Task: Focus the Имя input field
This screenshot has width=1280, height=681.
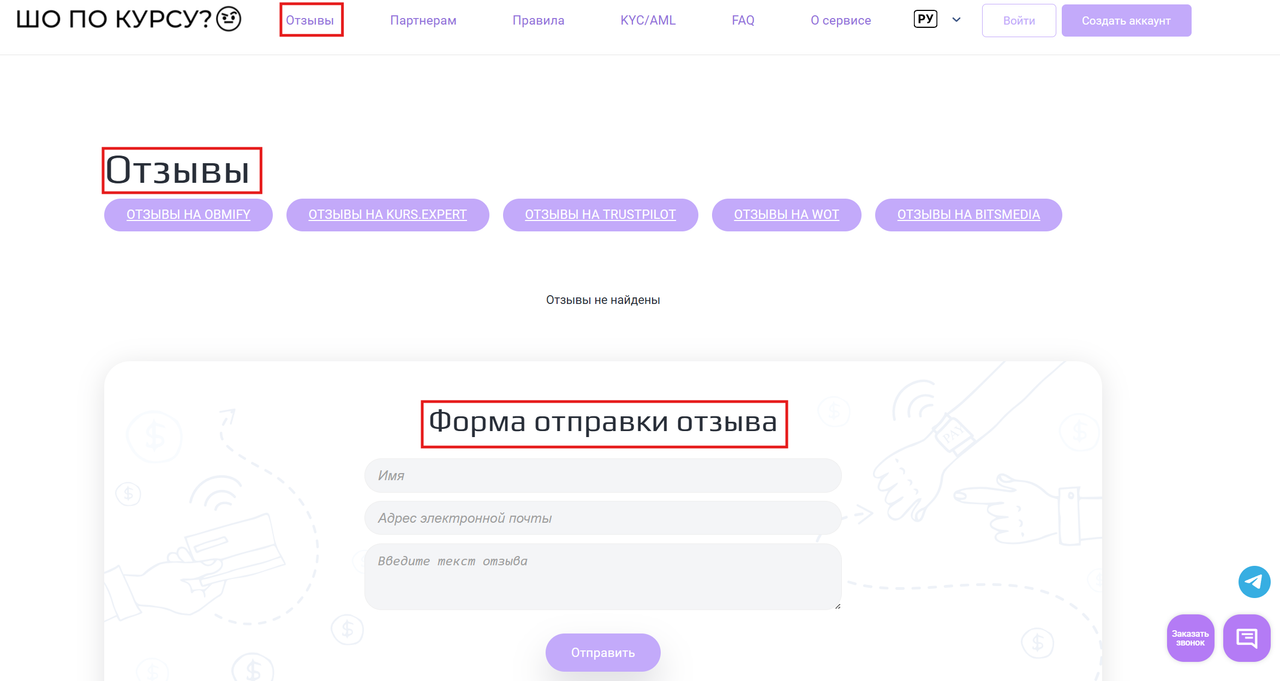Action: coord(603,475)
